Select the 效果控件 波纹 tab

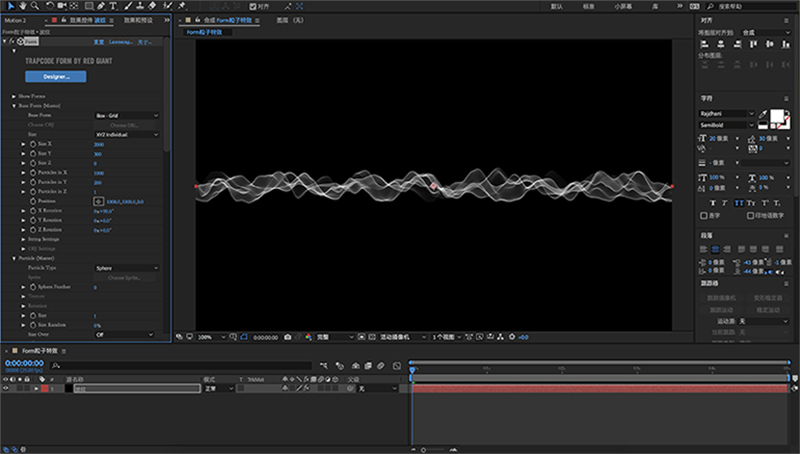(88, 20)
